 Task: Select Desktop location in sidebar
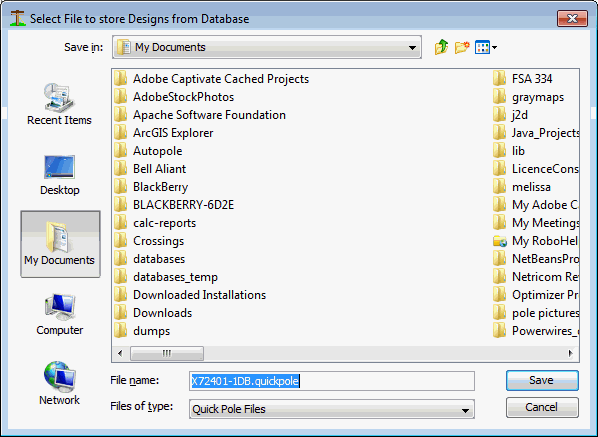pyautogui.click(x=59, y=175)
